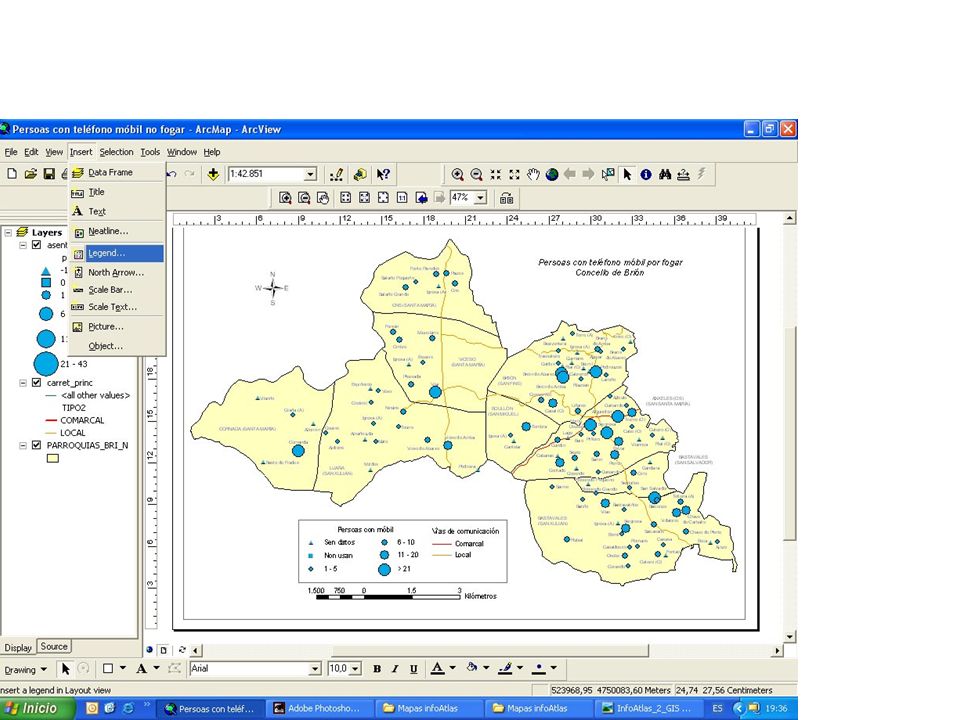Screen dimensions: 960x720
Task: Choose Scale Bar... from Insert menu
Action: coord(116,290)
